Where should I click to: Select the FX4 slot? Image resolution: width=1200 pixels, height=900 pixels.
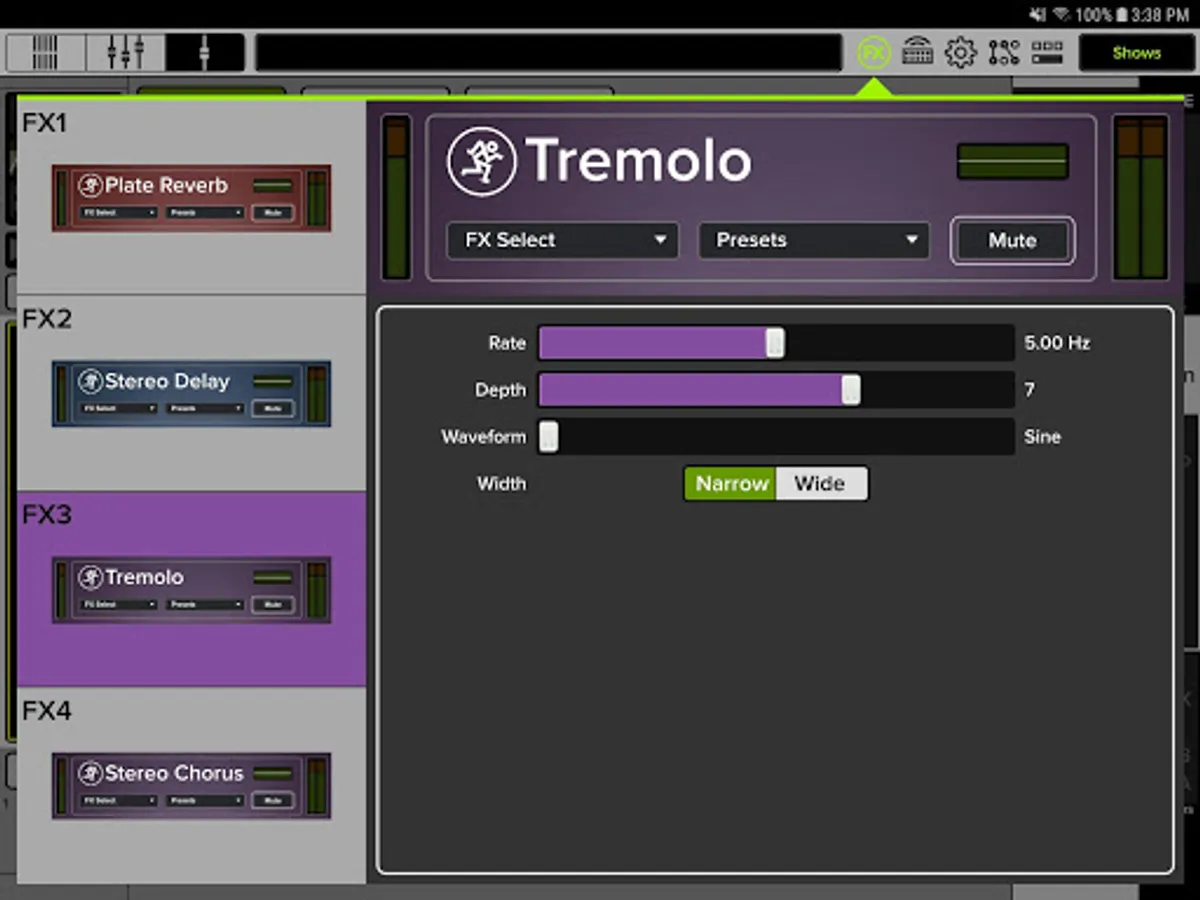click(191, 785)
